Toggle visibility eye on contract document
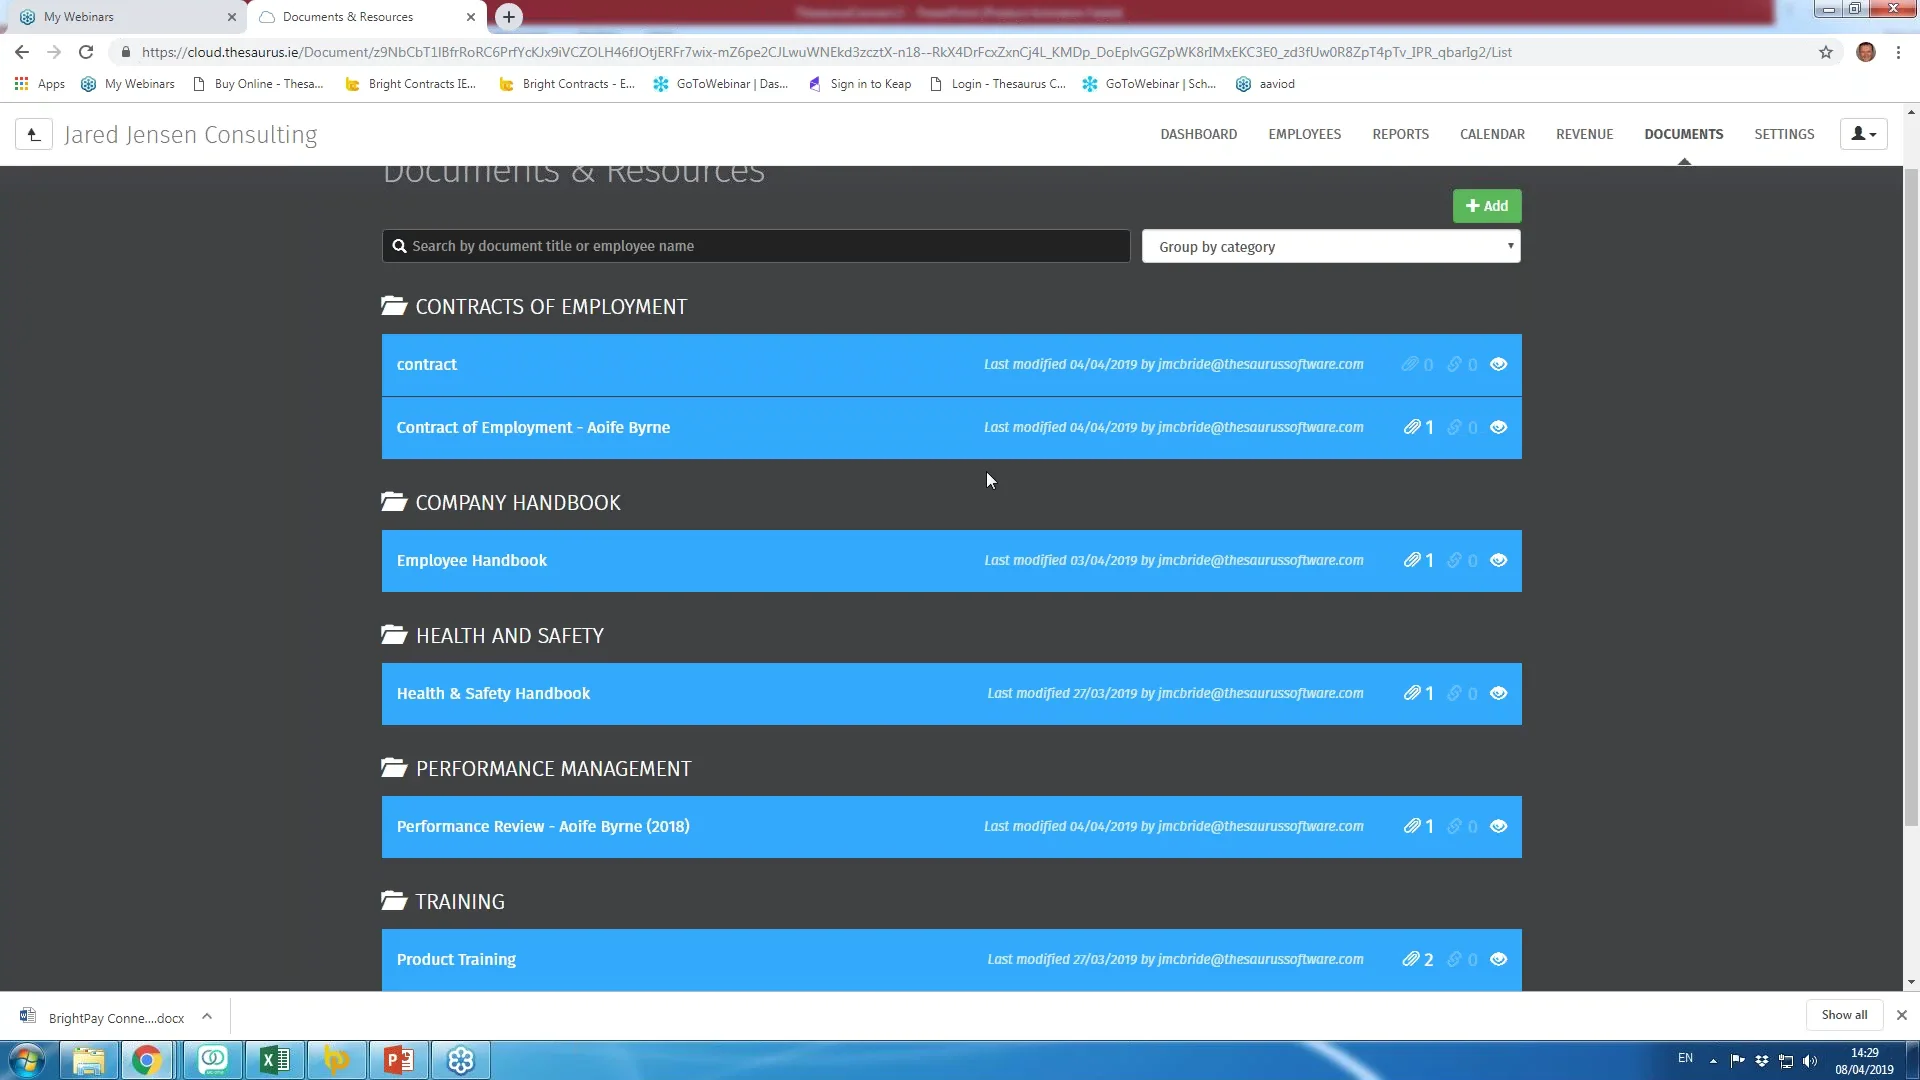 1498,365
